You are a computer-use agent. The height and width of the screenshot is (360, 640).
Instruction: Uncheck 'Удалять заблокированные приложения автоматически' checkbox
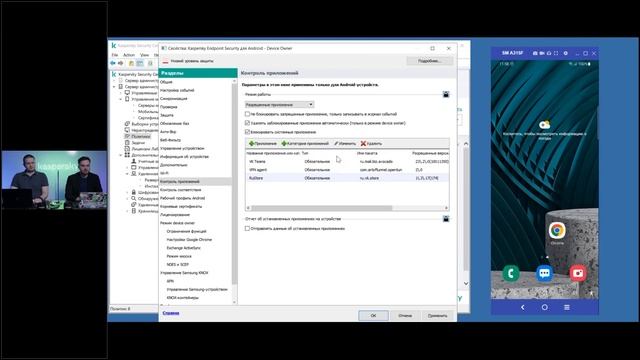(x=247, y=123)
